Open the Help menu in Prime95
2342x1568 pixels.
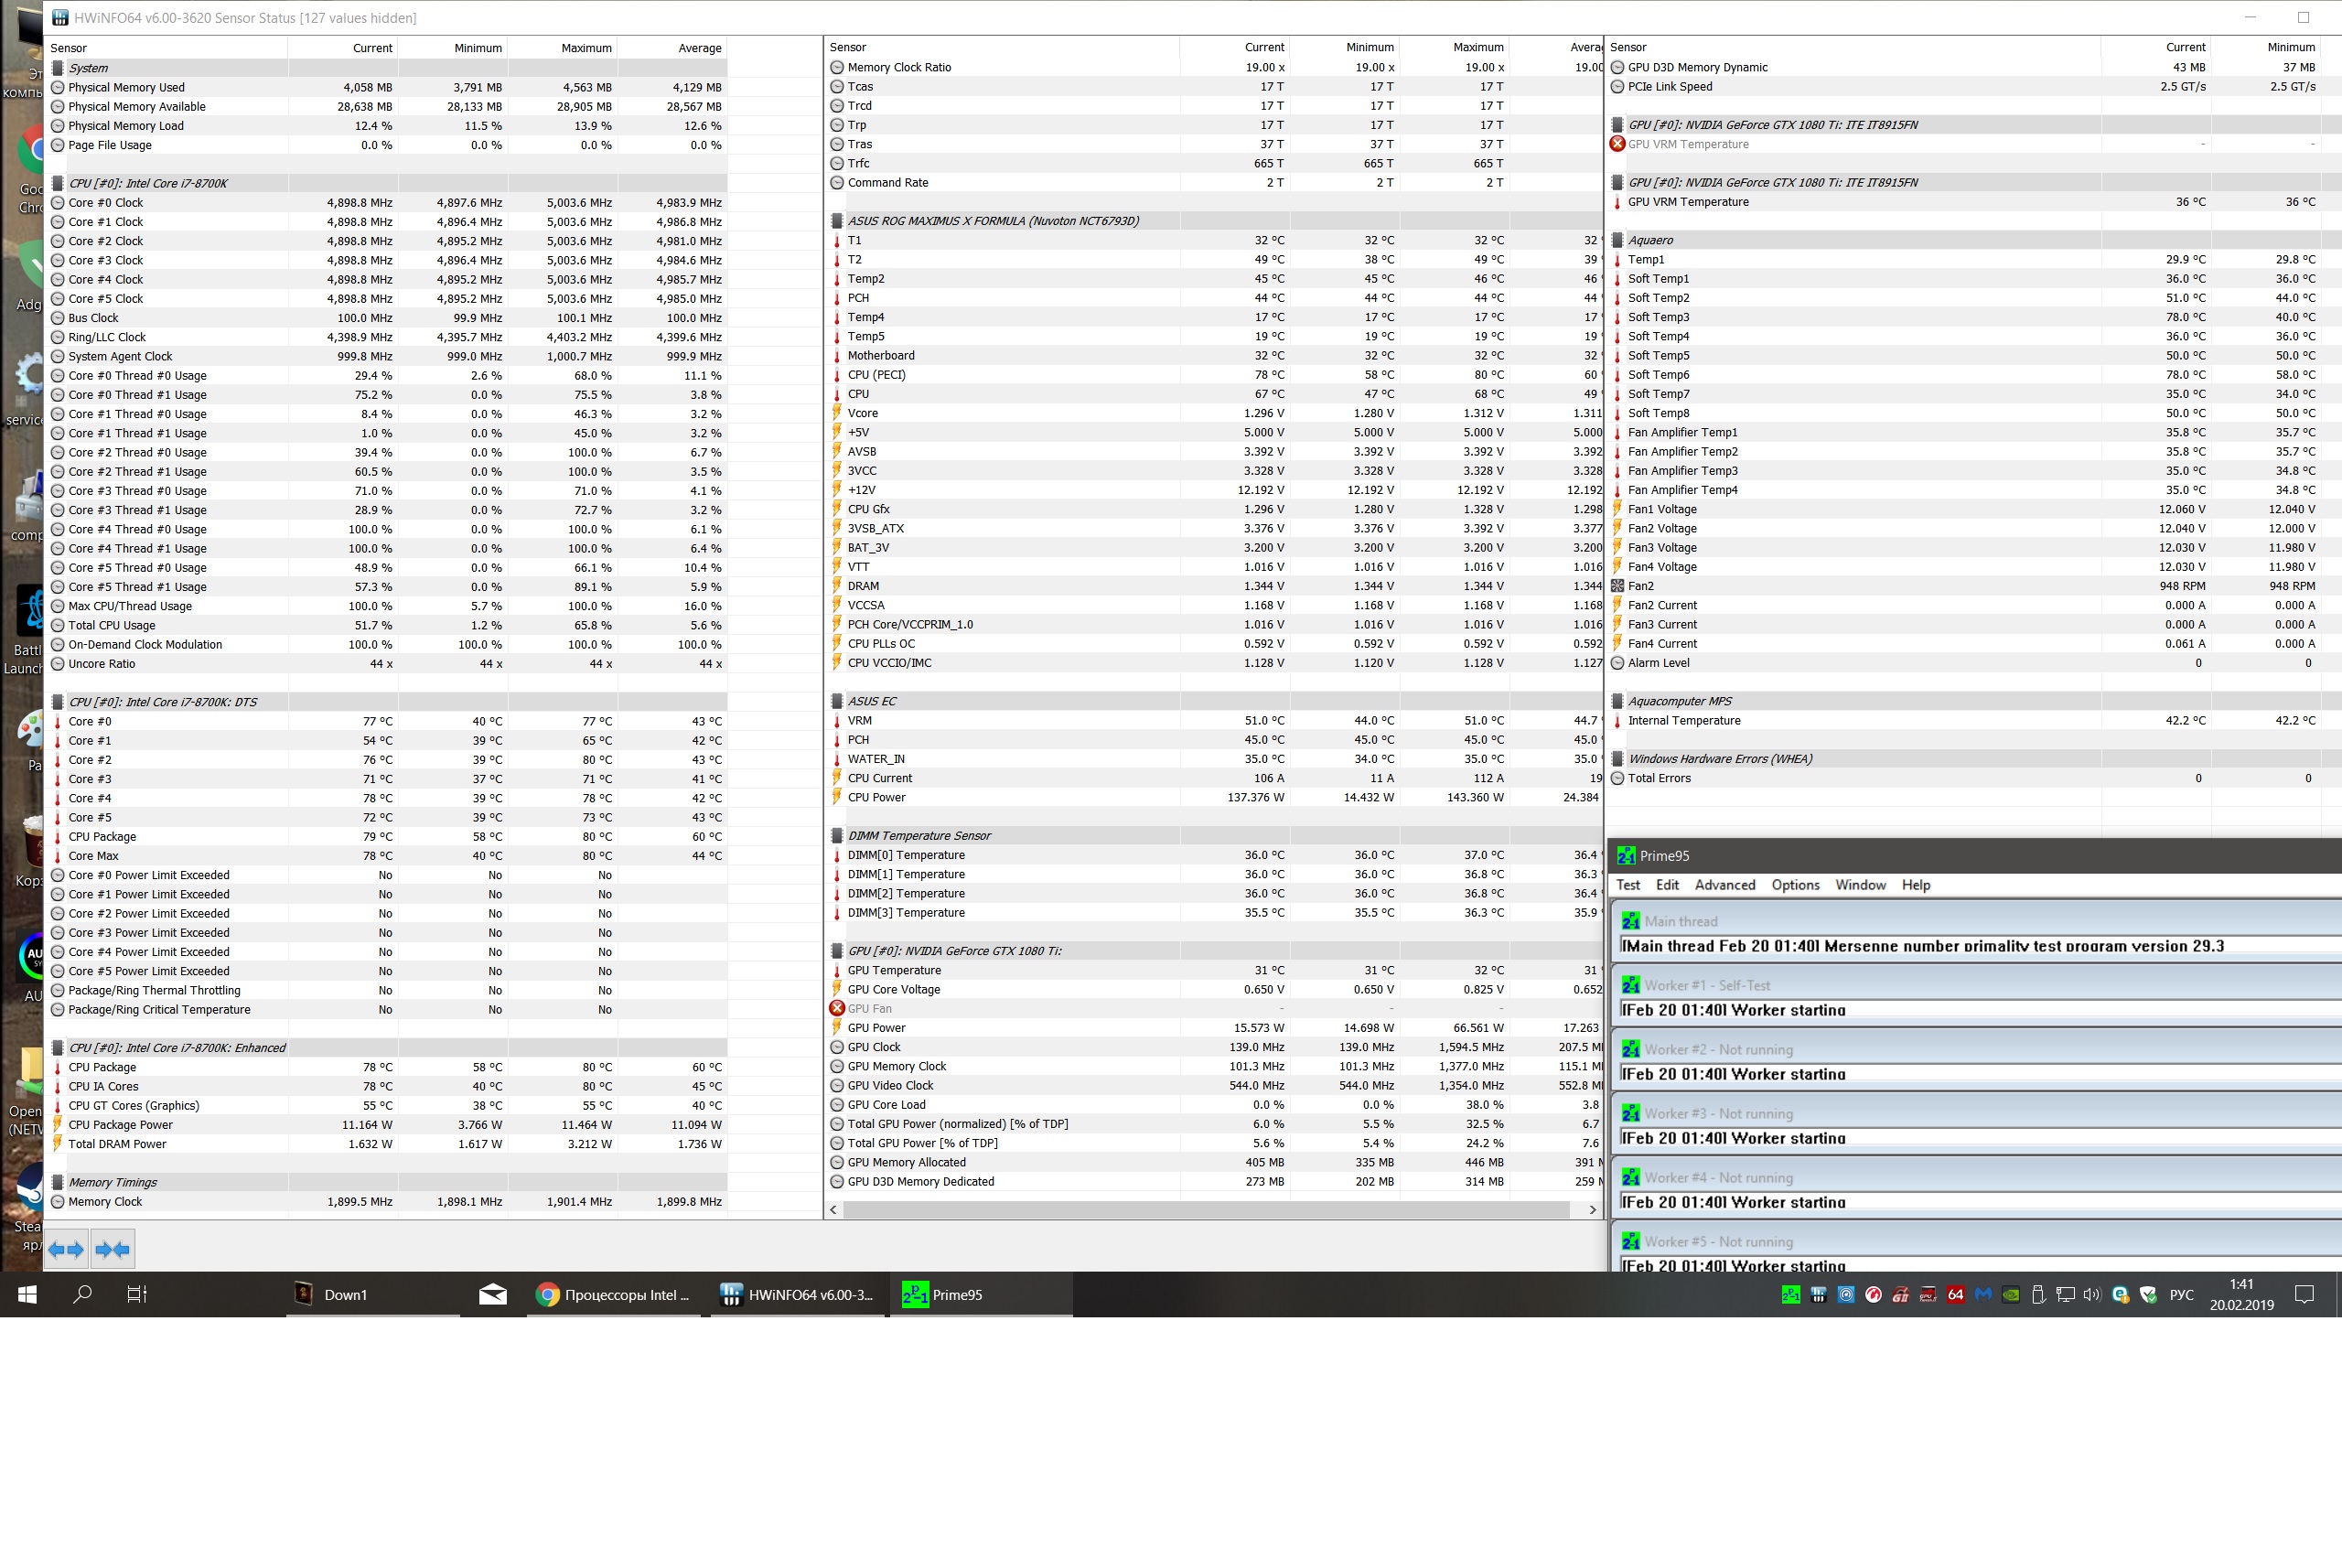pyautogui.click(x=1916, y=885)
